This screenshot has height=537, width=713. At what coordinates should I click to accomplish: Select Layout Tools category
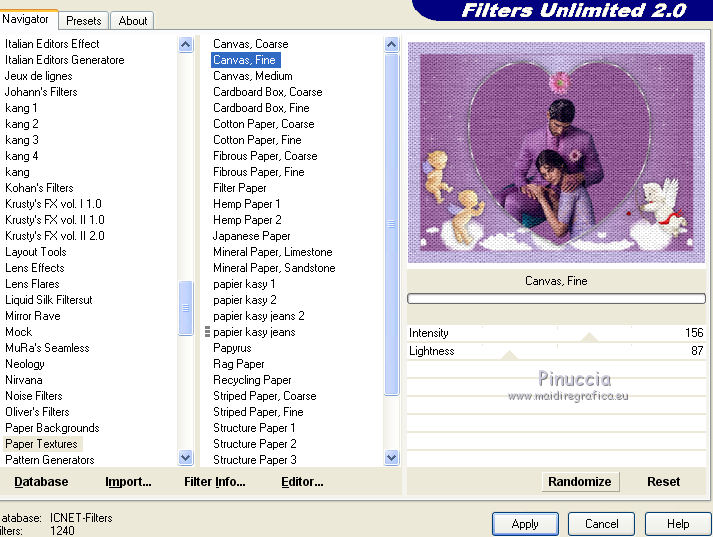(36, 252)
